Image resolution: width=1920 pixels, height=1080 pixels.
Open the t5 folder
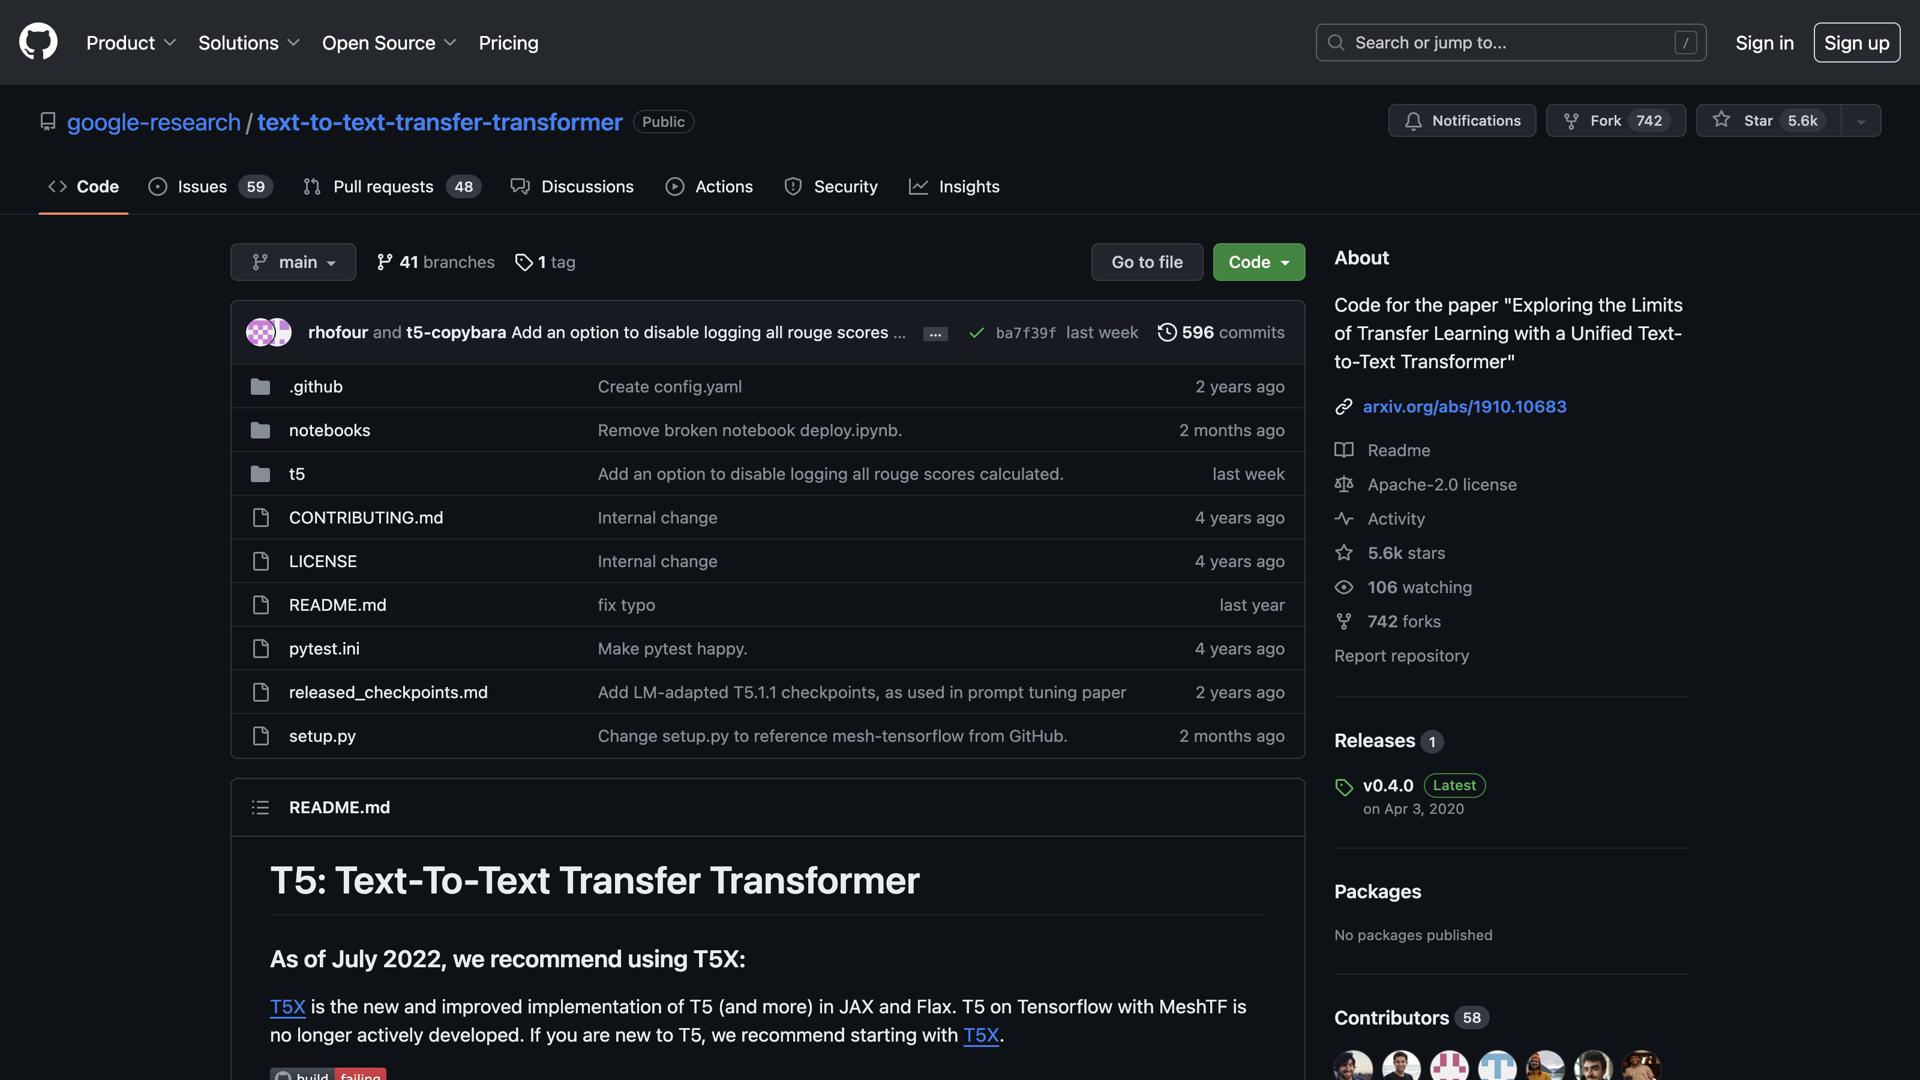pyautogui.click(x=297, y=474)
